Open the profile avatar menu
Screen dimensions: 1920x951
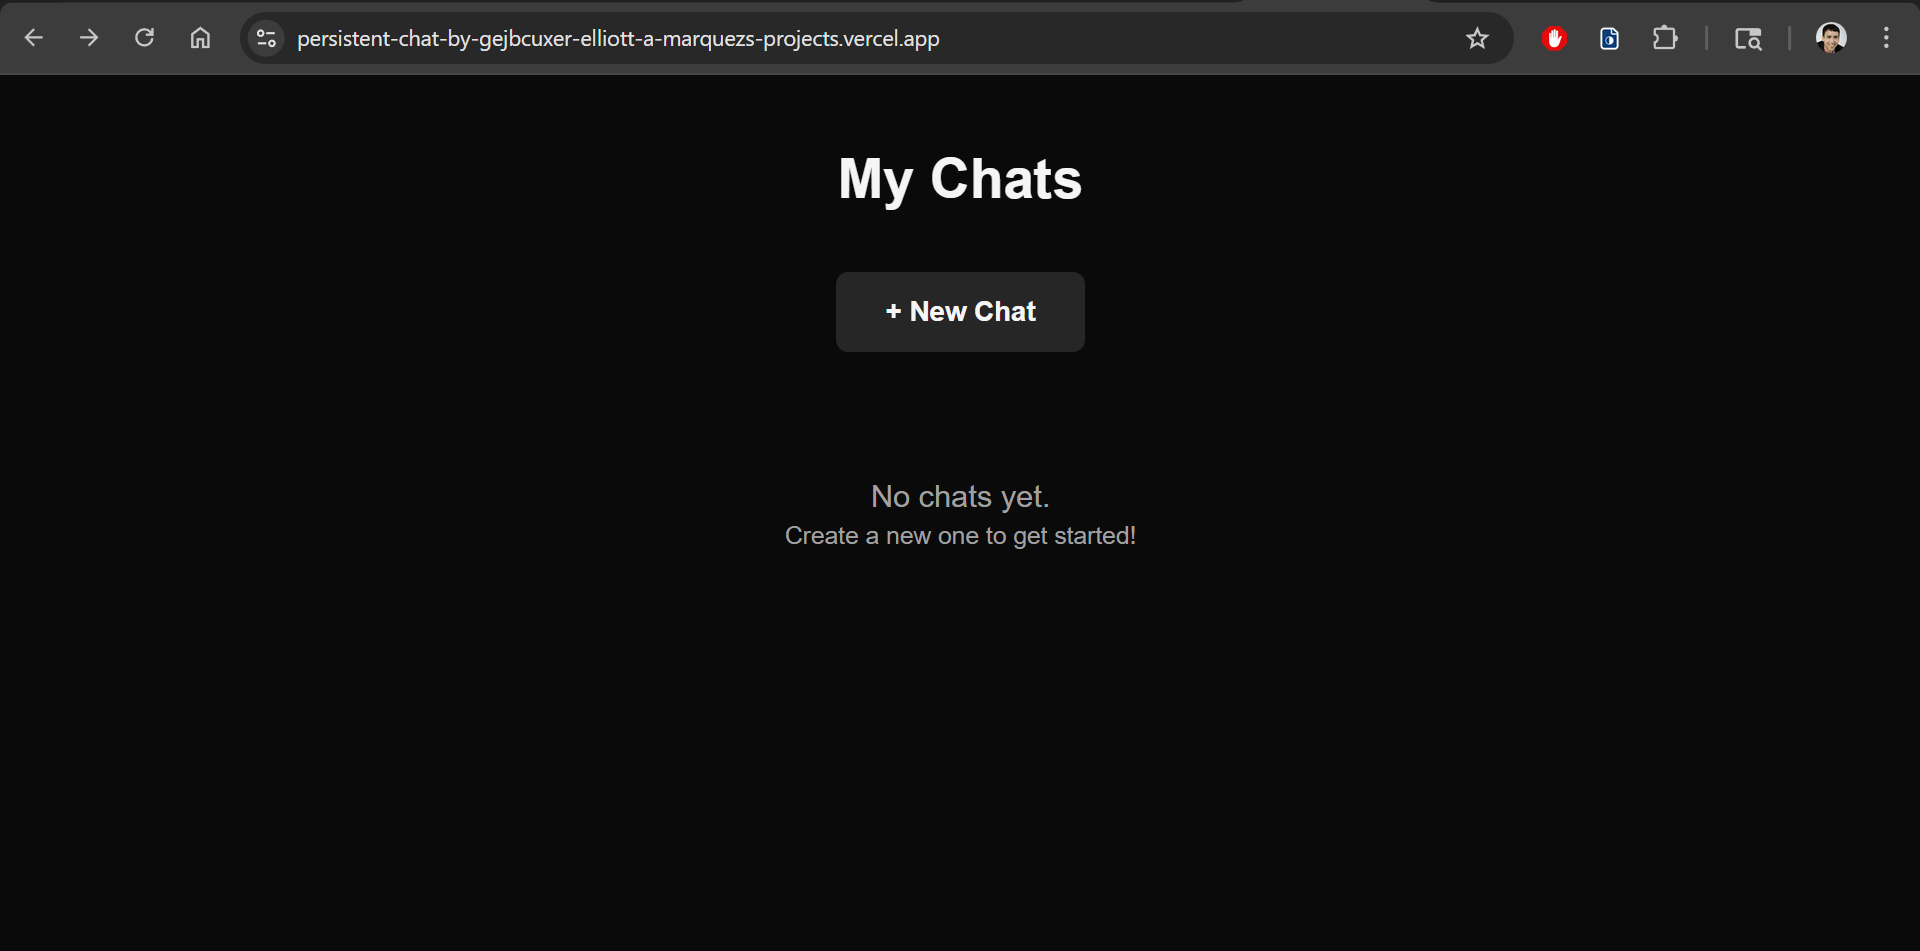click(x=1831, y=38)
